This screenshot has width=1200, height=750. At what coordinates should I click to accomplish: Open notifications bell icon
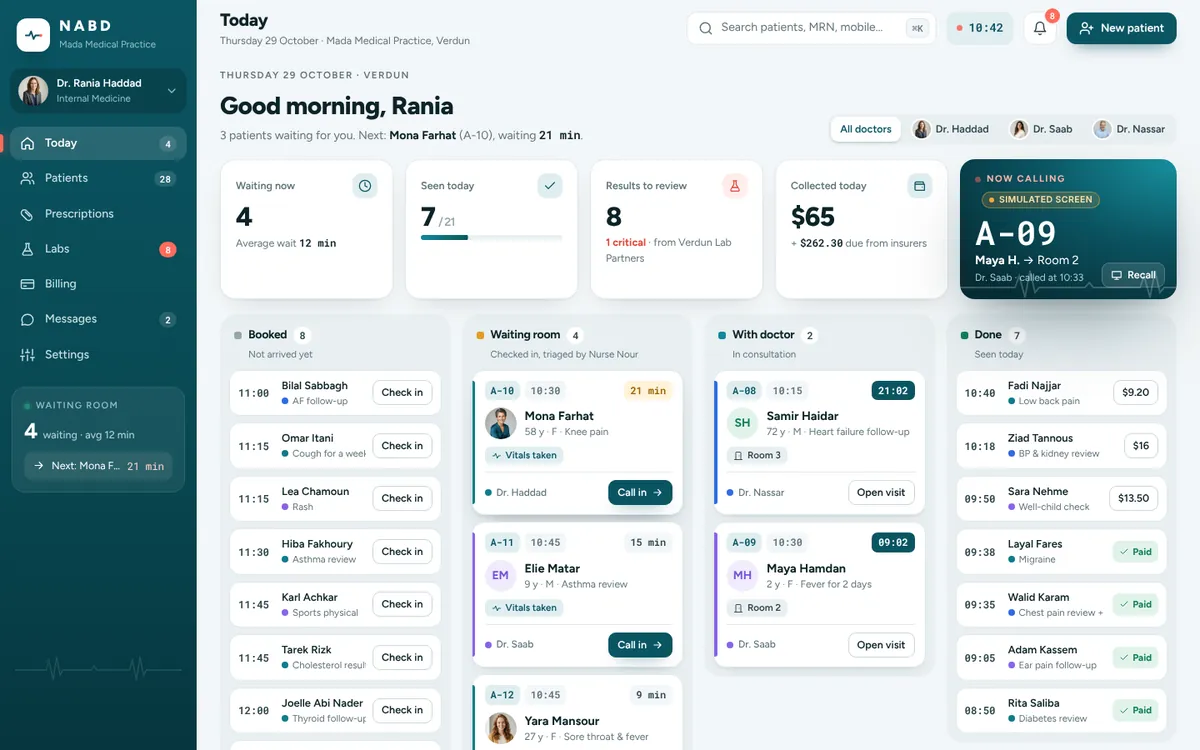tap(1040, 28)
